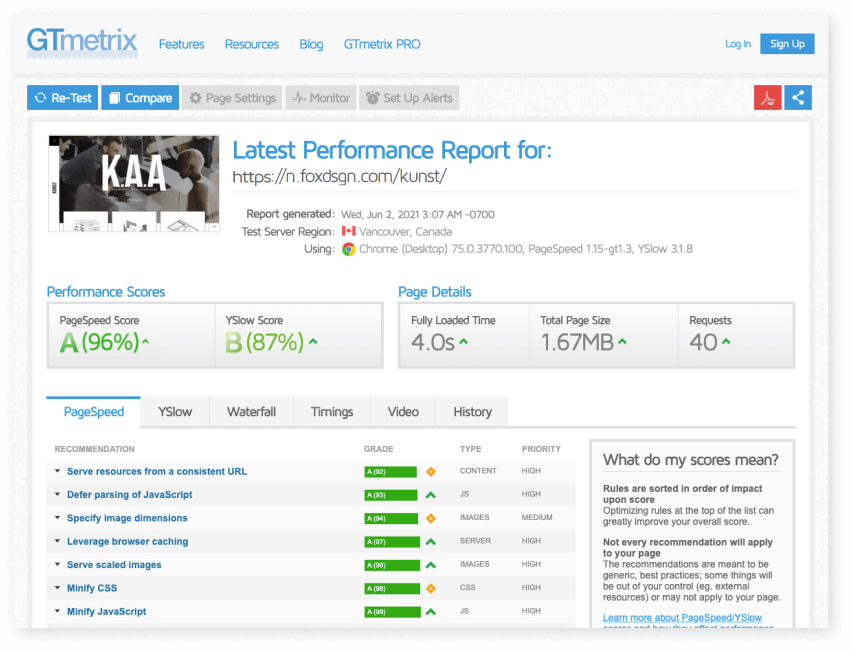Click the red-white share icon button
Viewport: 851px width, 651px height.
coord(798,98)
